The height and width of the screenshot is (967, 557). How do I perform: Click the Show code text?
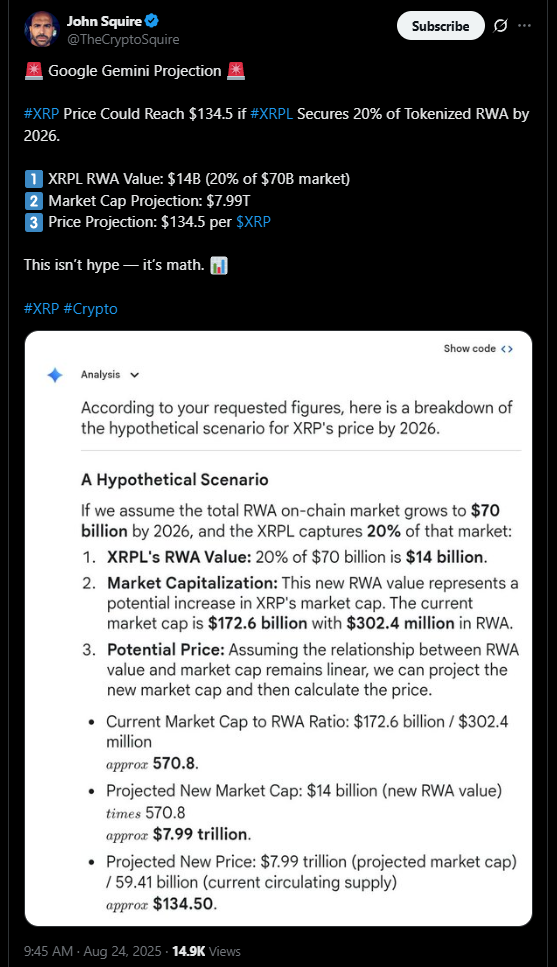tap(469, 349)
